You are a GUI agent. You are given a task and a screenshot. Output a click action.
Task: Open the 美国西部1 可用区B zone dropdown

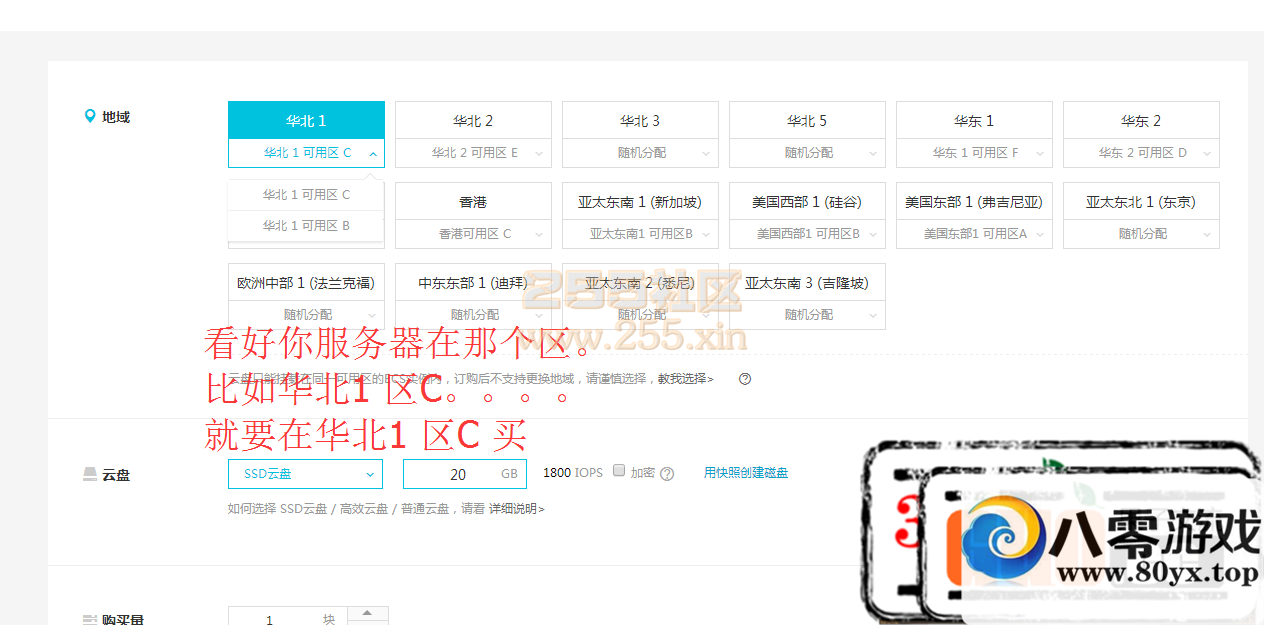[x=807, y=234]
